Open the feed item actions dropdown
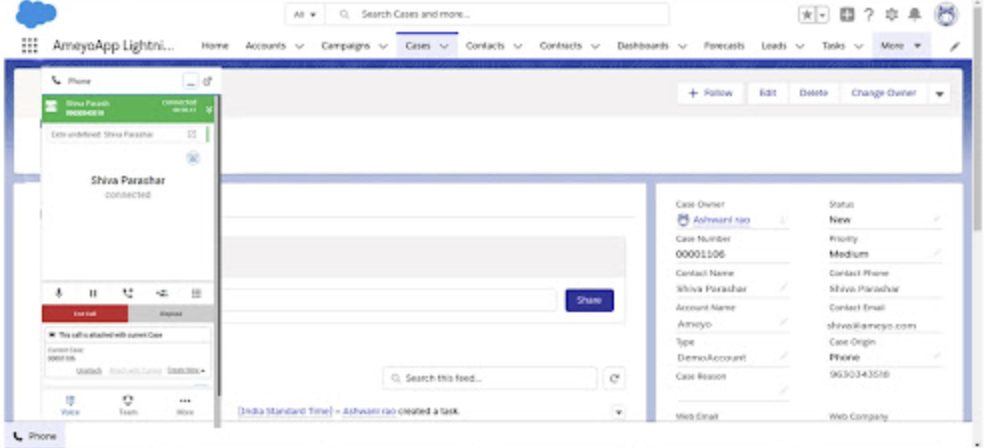984x448 pixels. click(618, 412)
